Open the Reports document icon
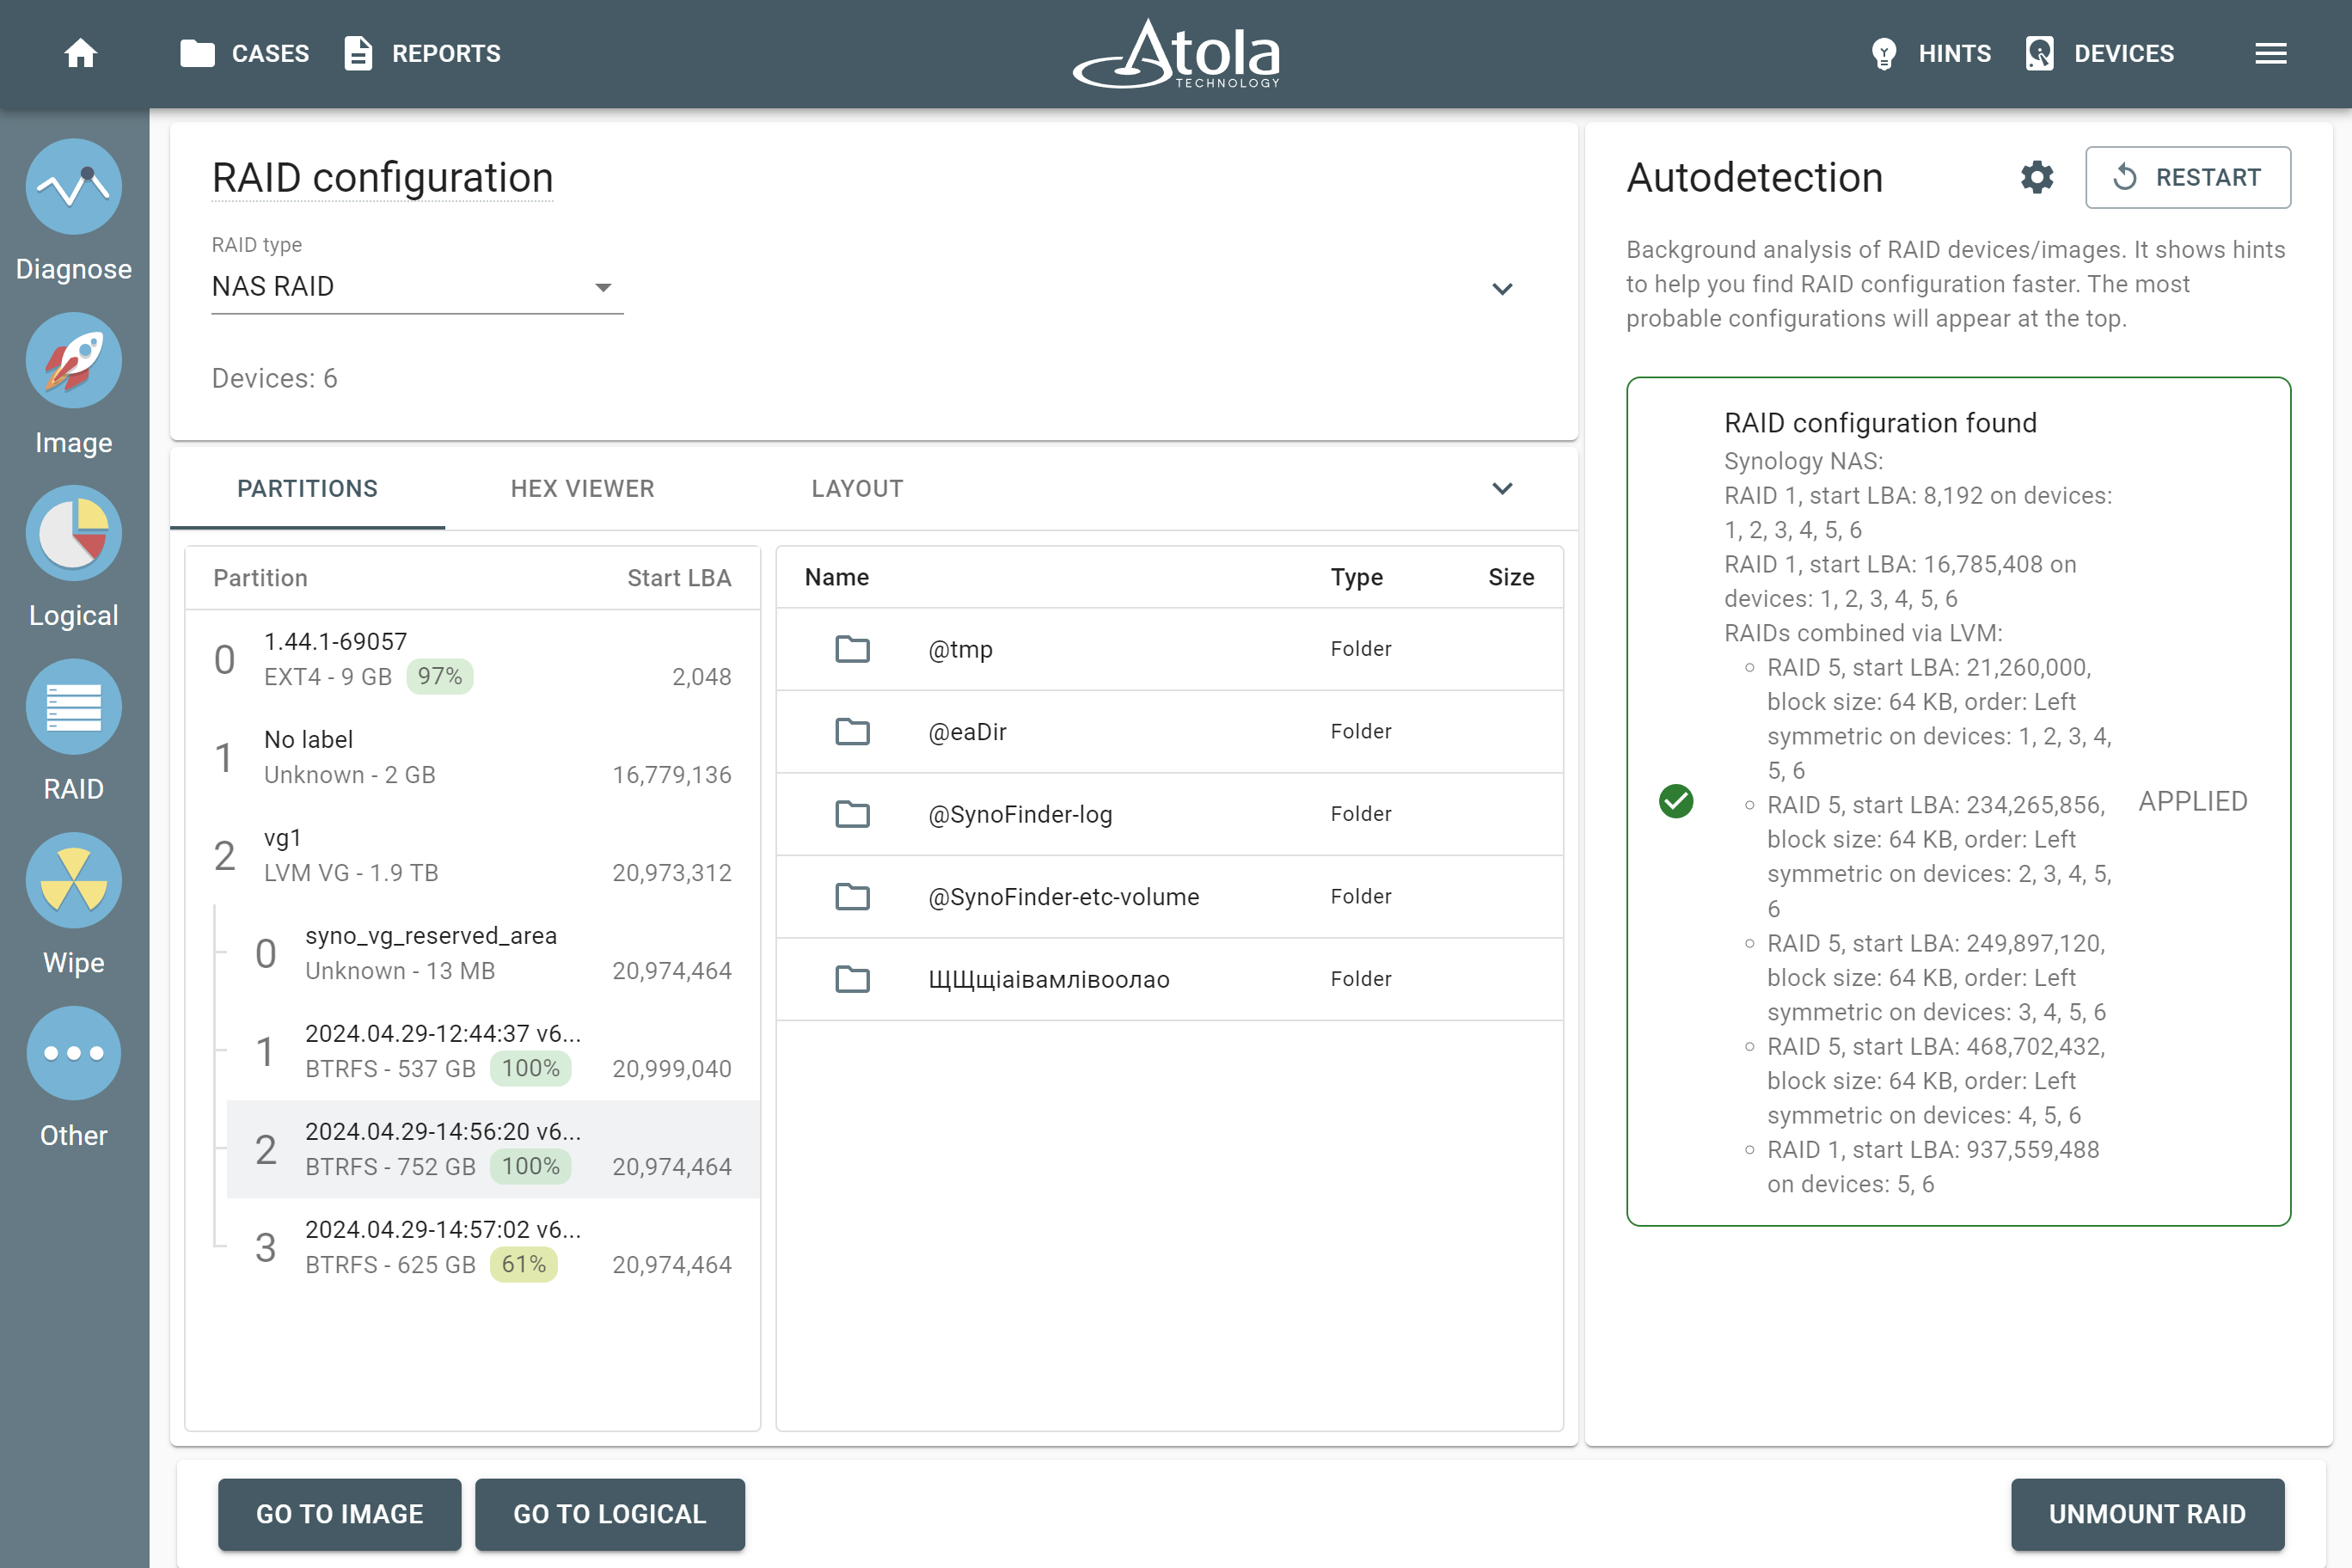The image size is (2352, 1568). (358, 53)
